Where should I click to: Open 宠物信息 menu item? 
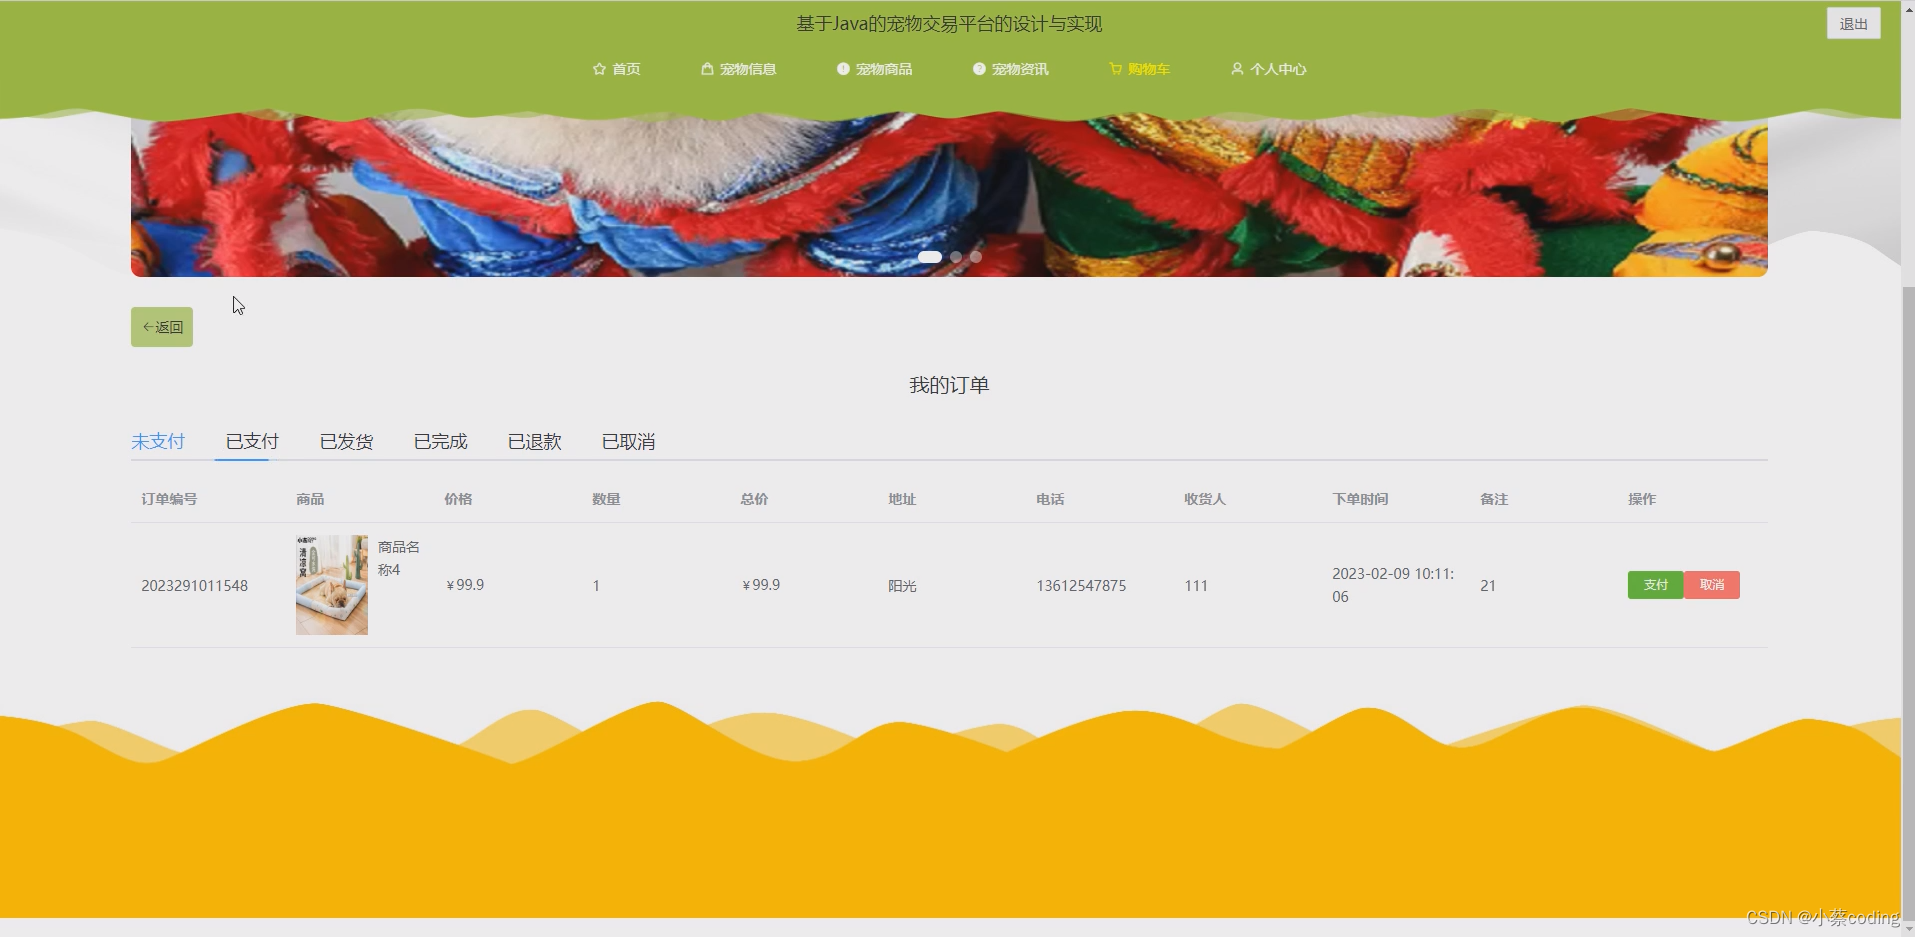coord(739,69)
